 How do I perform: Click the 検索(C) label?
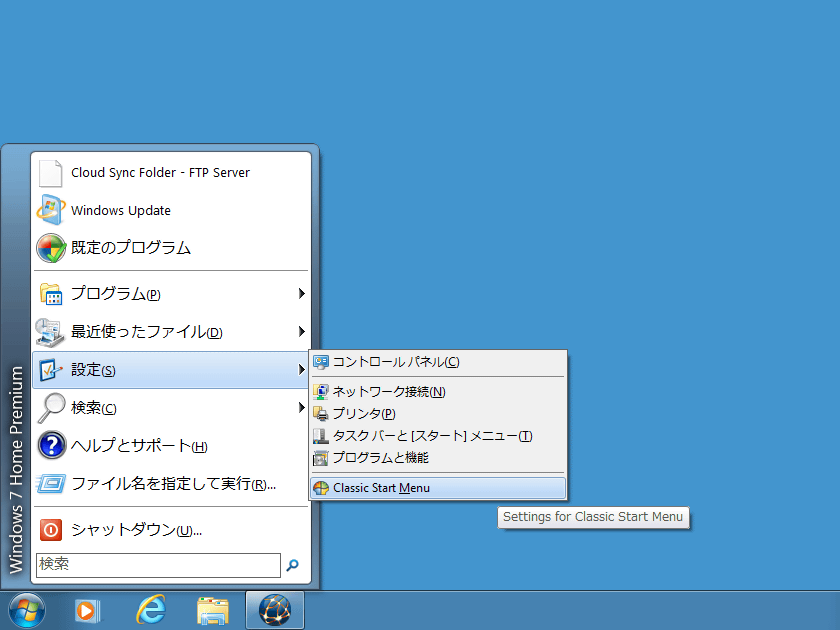(x=94, y=408)
